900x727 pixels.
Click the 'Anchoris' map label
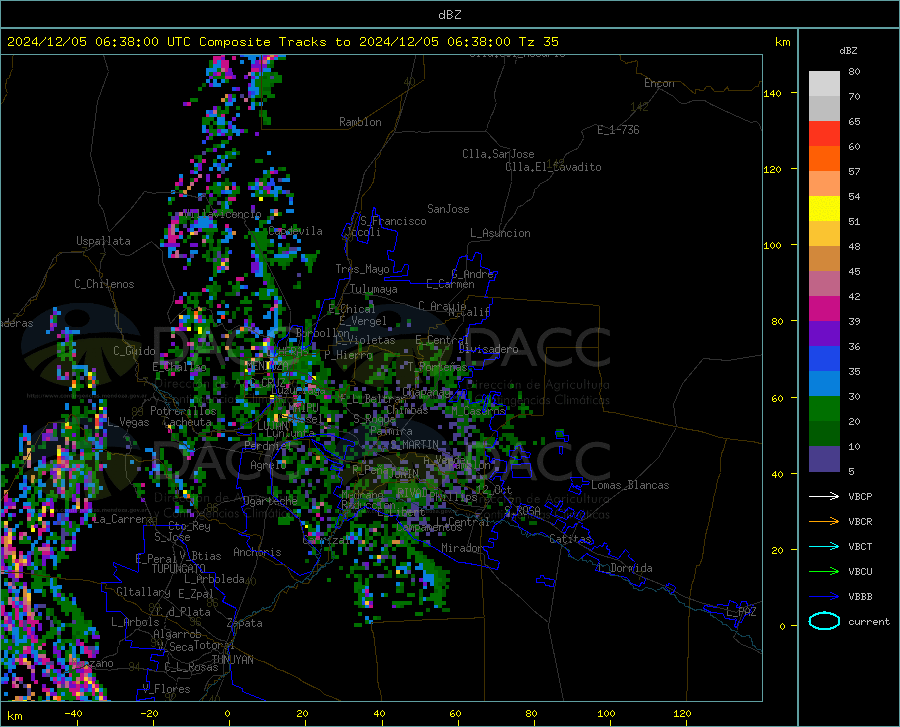tap(257, 552)
